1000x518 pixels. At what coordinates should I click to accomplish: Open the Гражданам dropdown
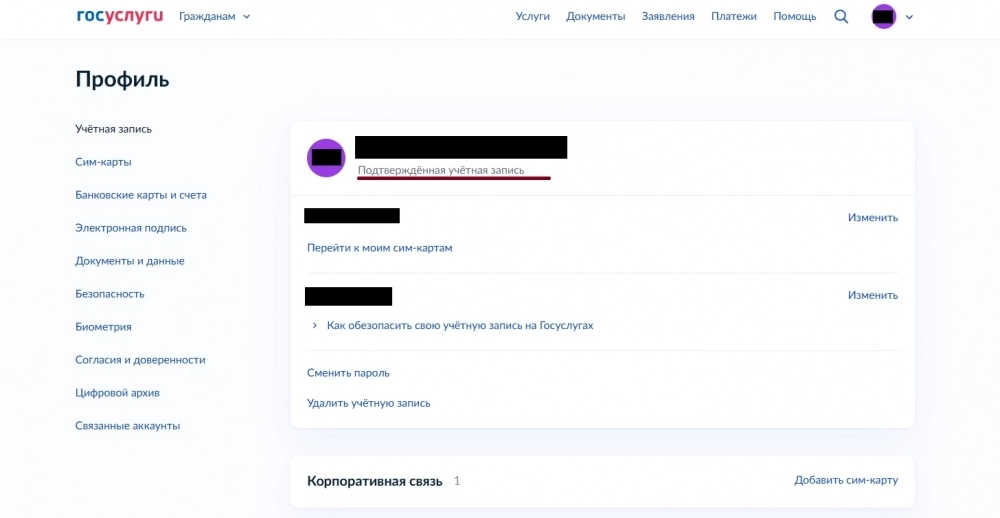[214, 17]
